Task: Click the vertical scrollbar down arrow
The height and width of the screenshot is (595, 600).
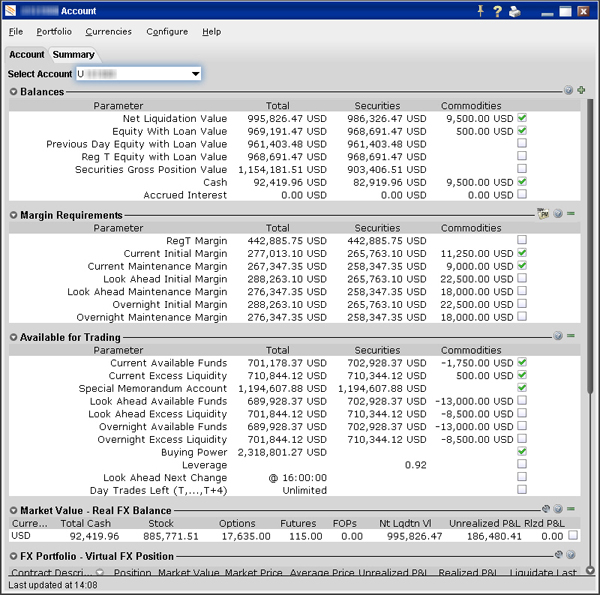Action: coord(591,570)
